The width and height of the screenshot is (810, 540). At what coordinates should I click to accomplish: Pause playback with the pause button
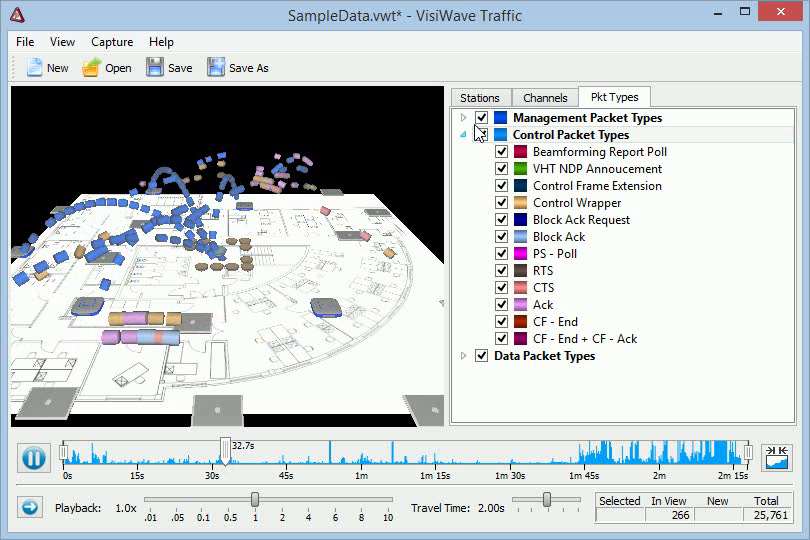[x=34, y=458]
